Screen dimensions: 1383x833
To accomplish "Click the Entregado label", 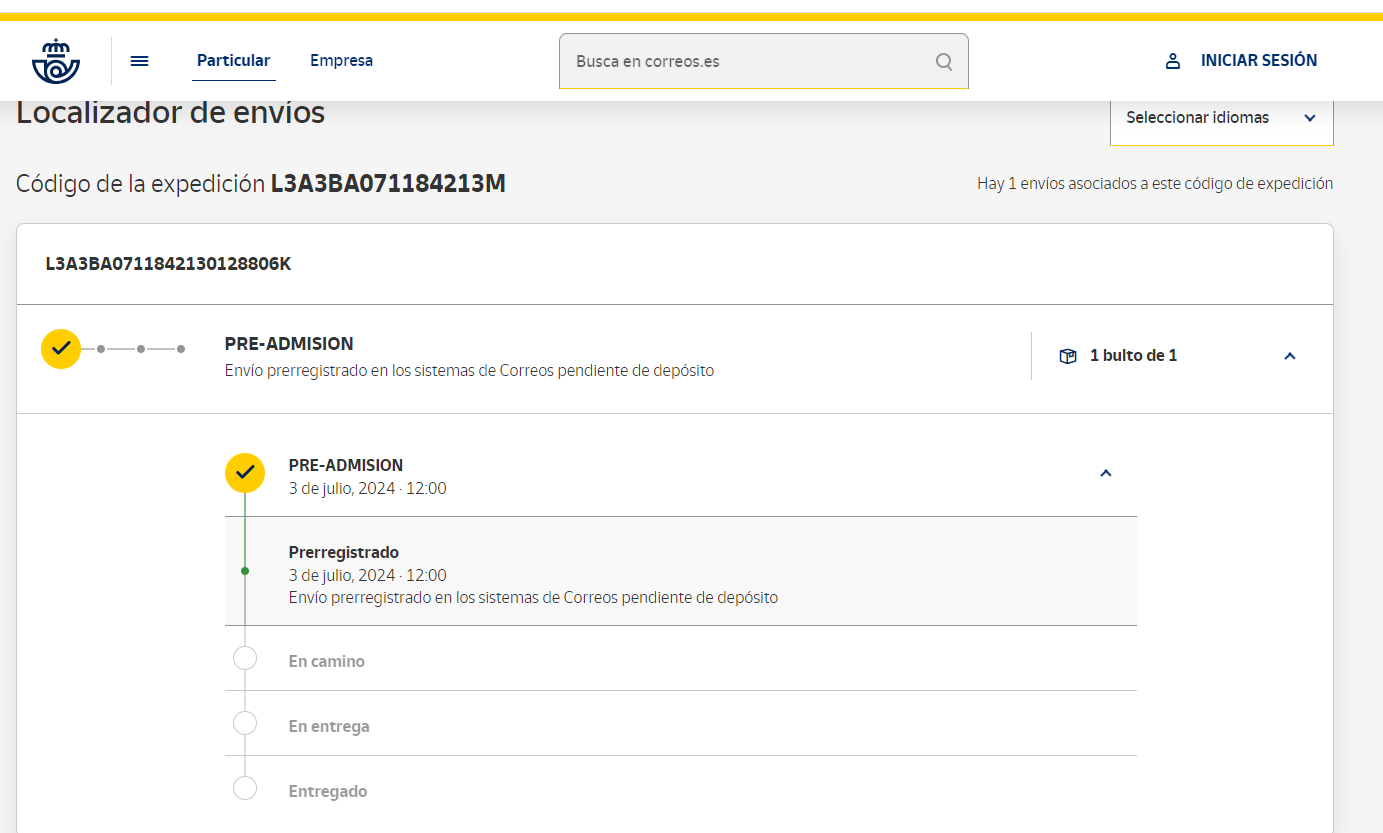I will click(328, 791).
